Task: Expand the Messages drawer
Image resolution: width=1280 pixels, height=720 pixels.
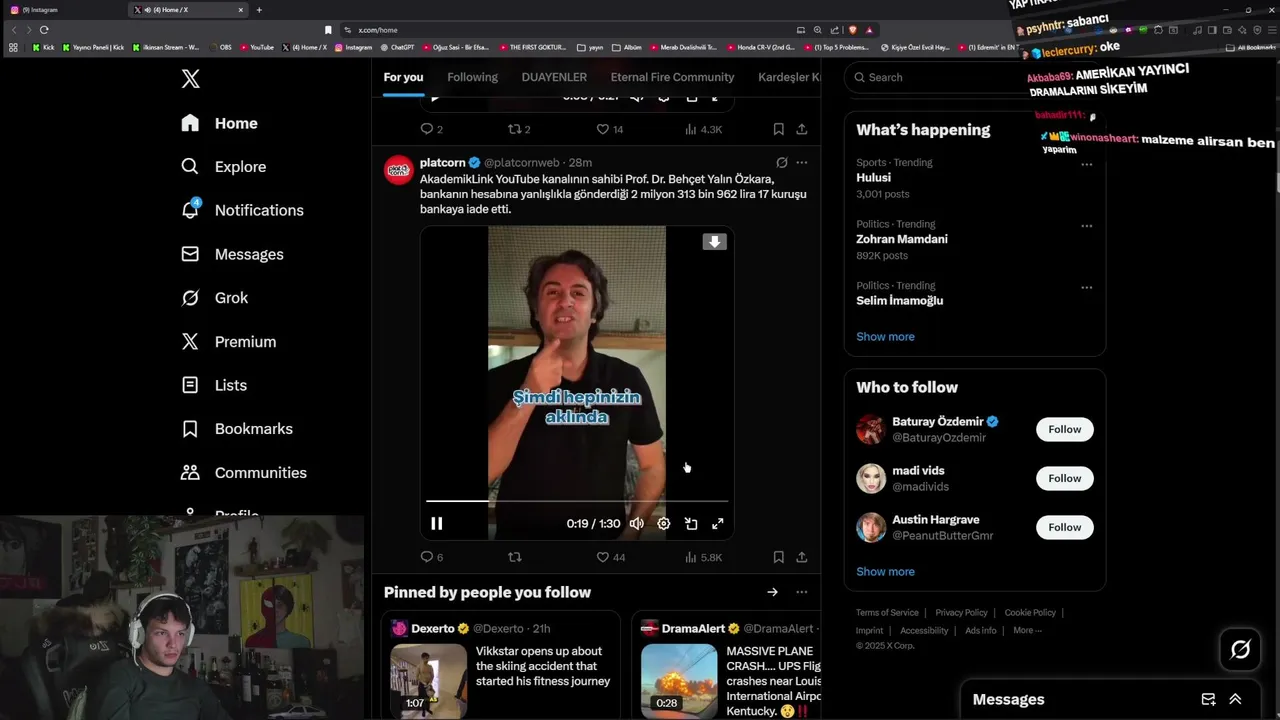Action: coord(1235,700)
